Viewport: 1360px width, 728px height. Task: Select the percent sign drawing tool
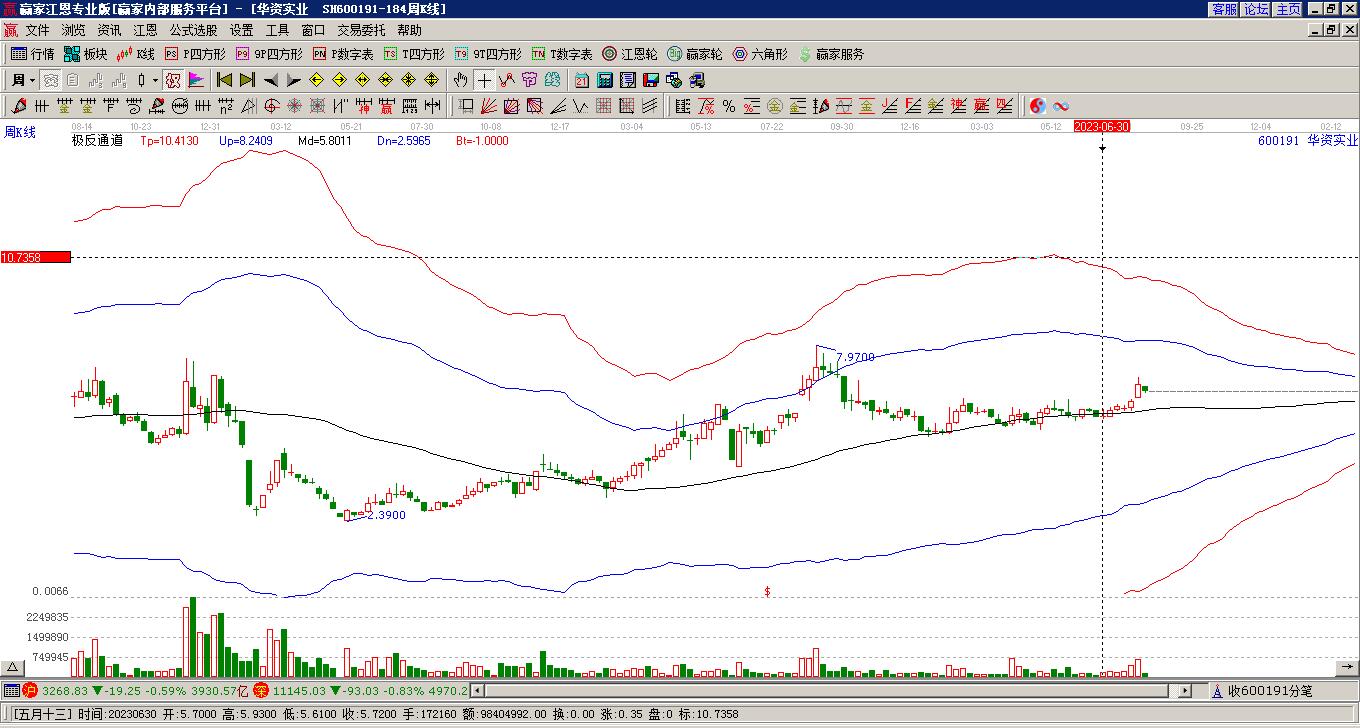[729, 106]
